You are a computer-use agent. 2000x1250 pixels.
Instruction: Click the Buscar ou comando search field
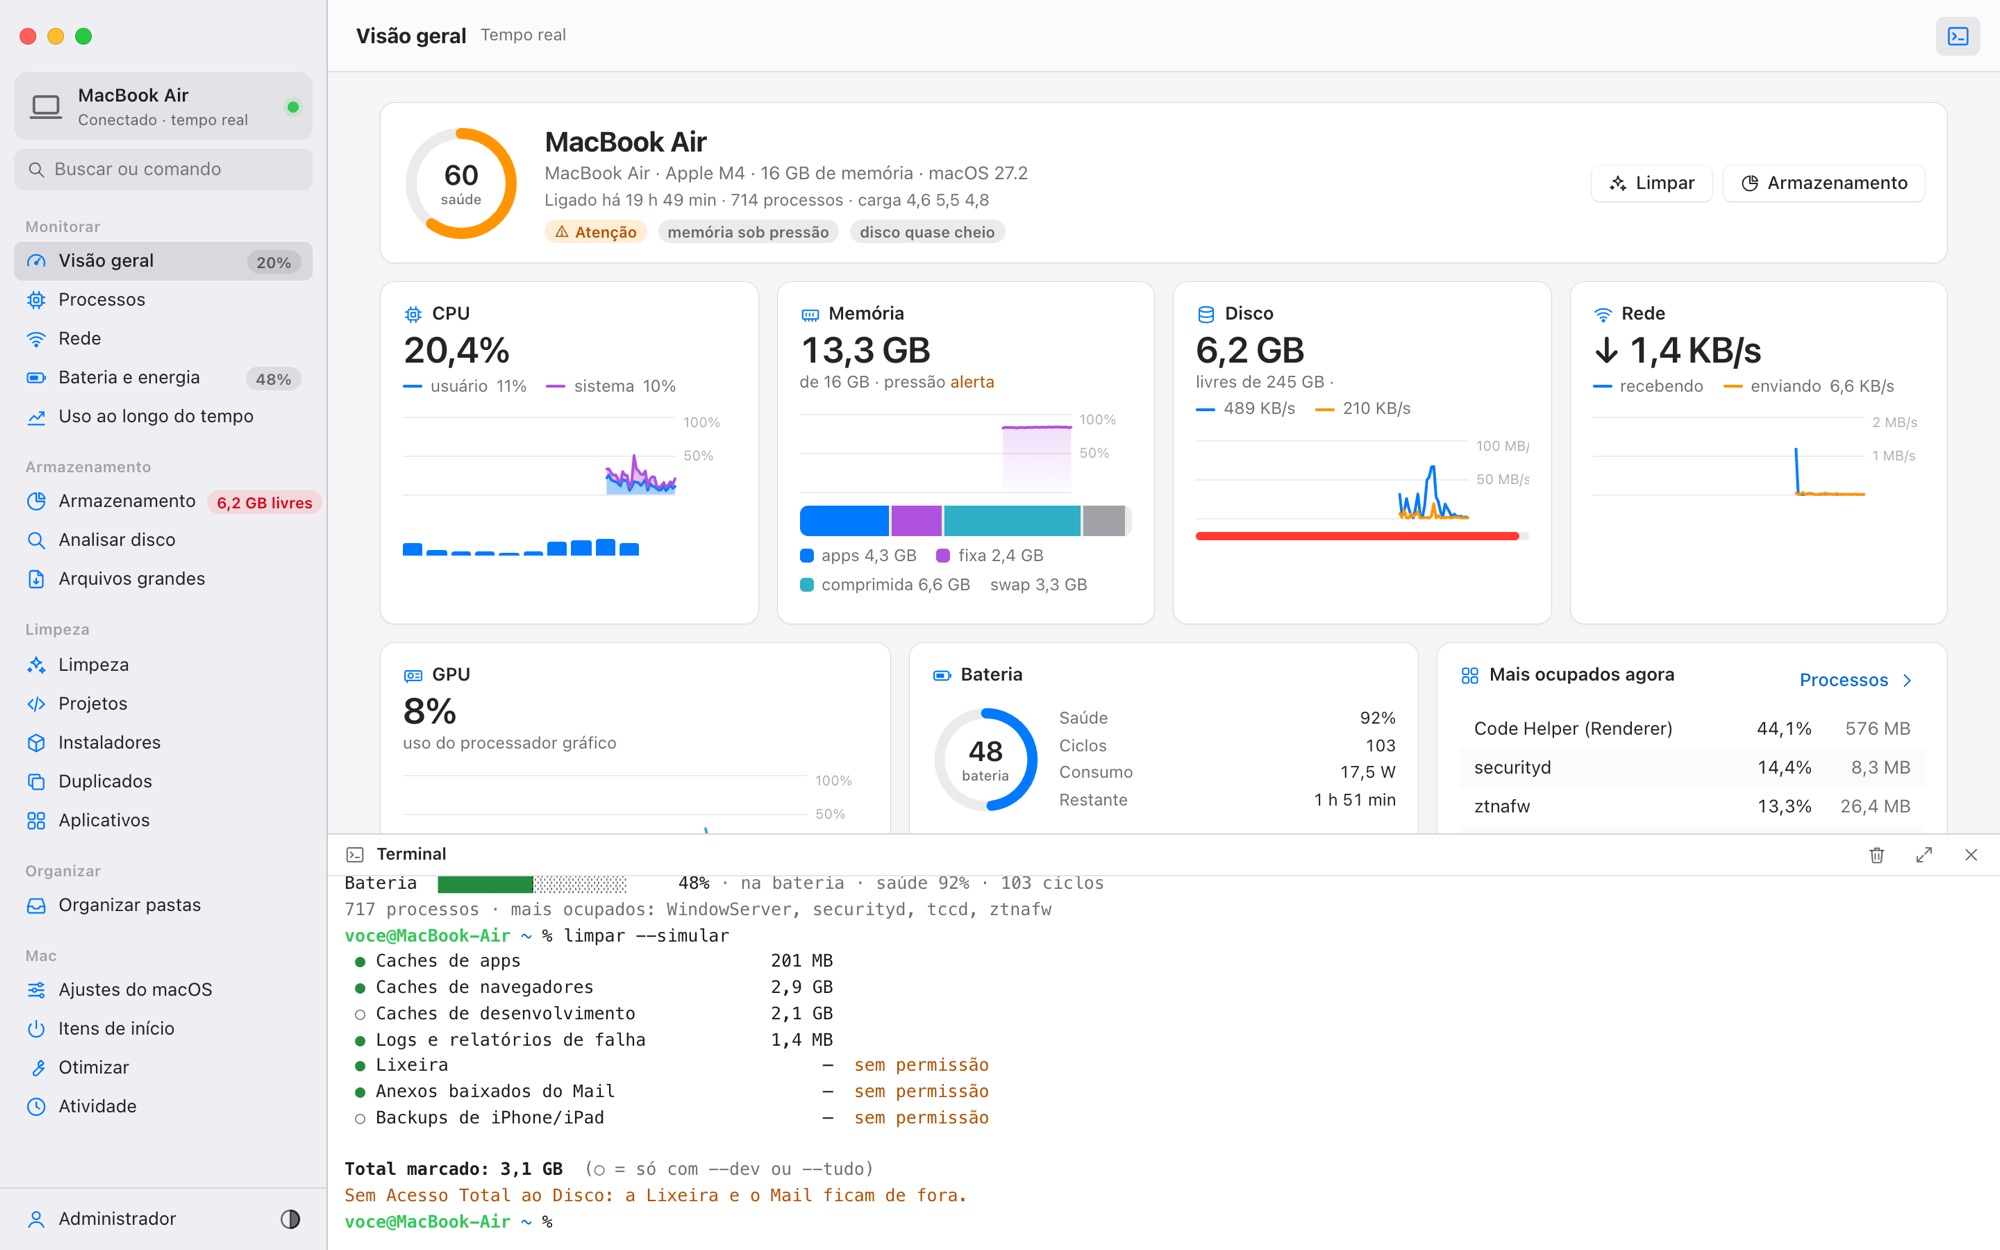[x=163, y=170]
